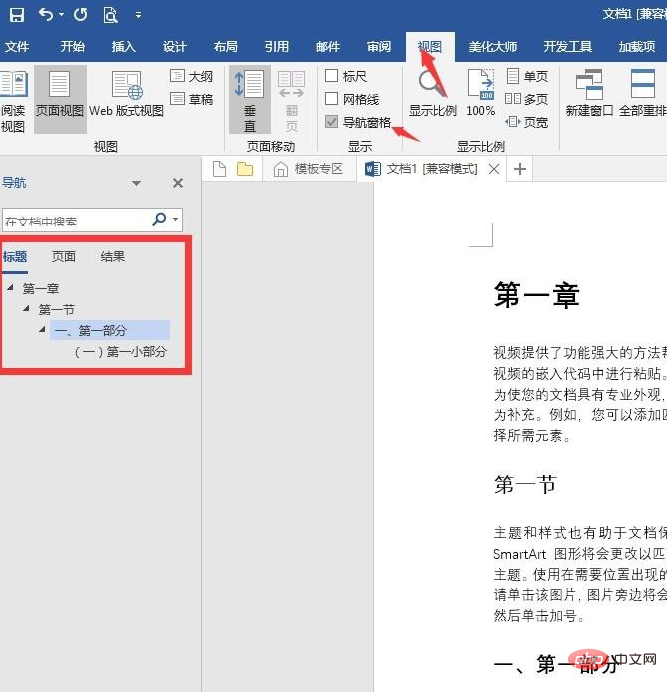Select (一)第一小部分 in navigation tree

tap(121, 352)
